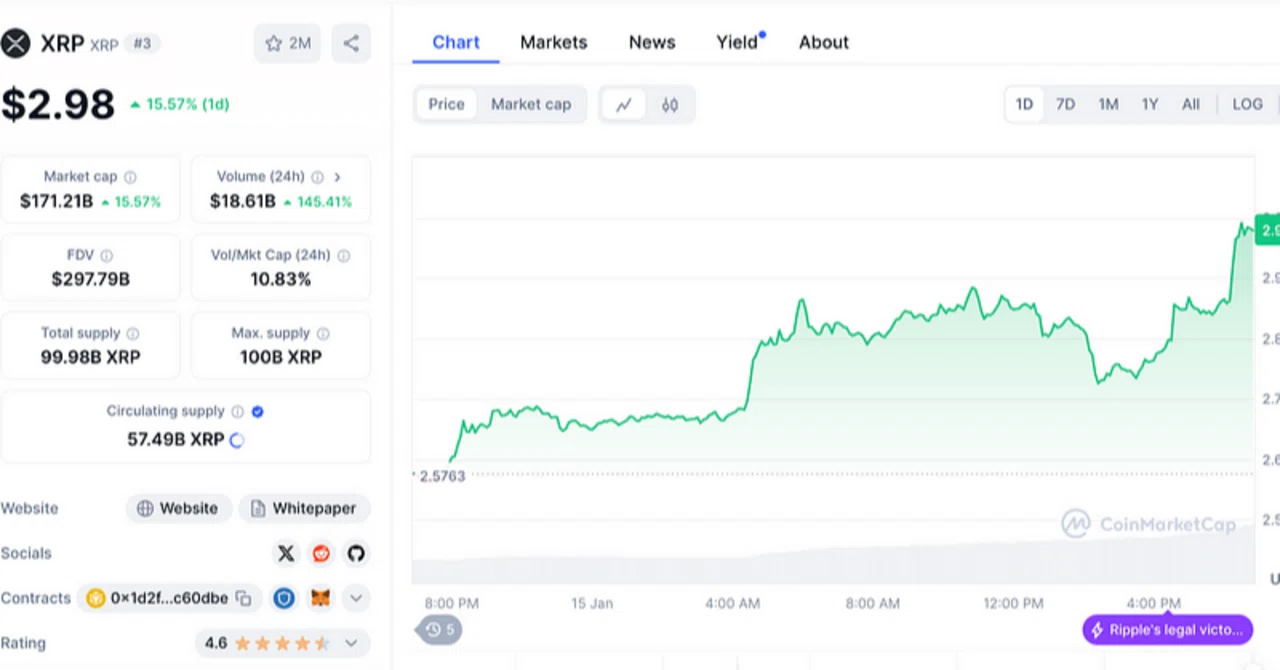Share XRP page via share icon
Viewport: 1280px width, 670px height.
[351, 44]
